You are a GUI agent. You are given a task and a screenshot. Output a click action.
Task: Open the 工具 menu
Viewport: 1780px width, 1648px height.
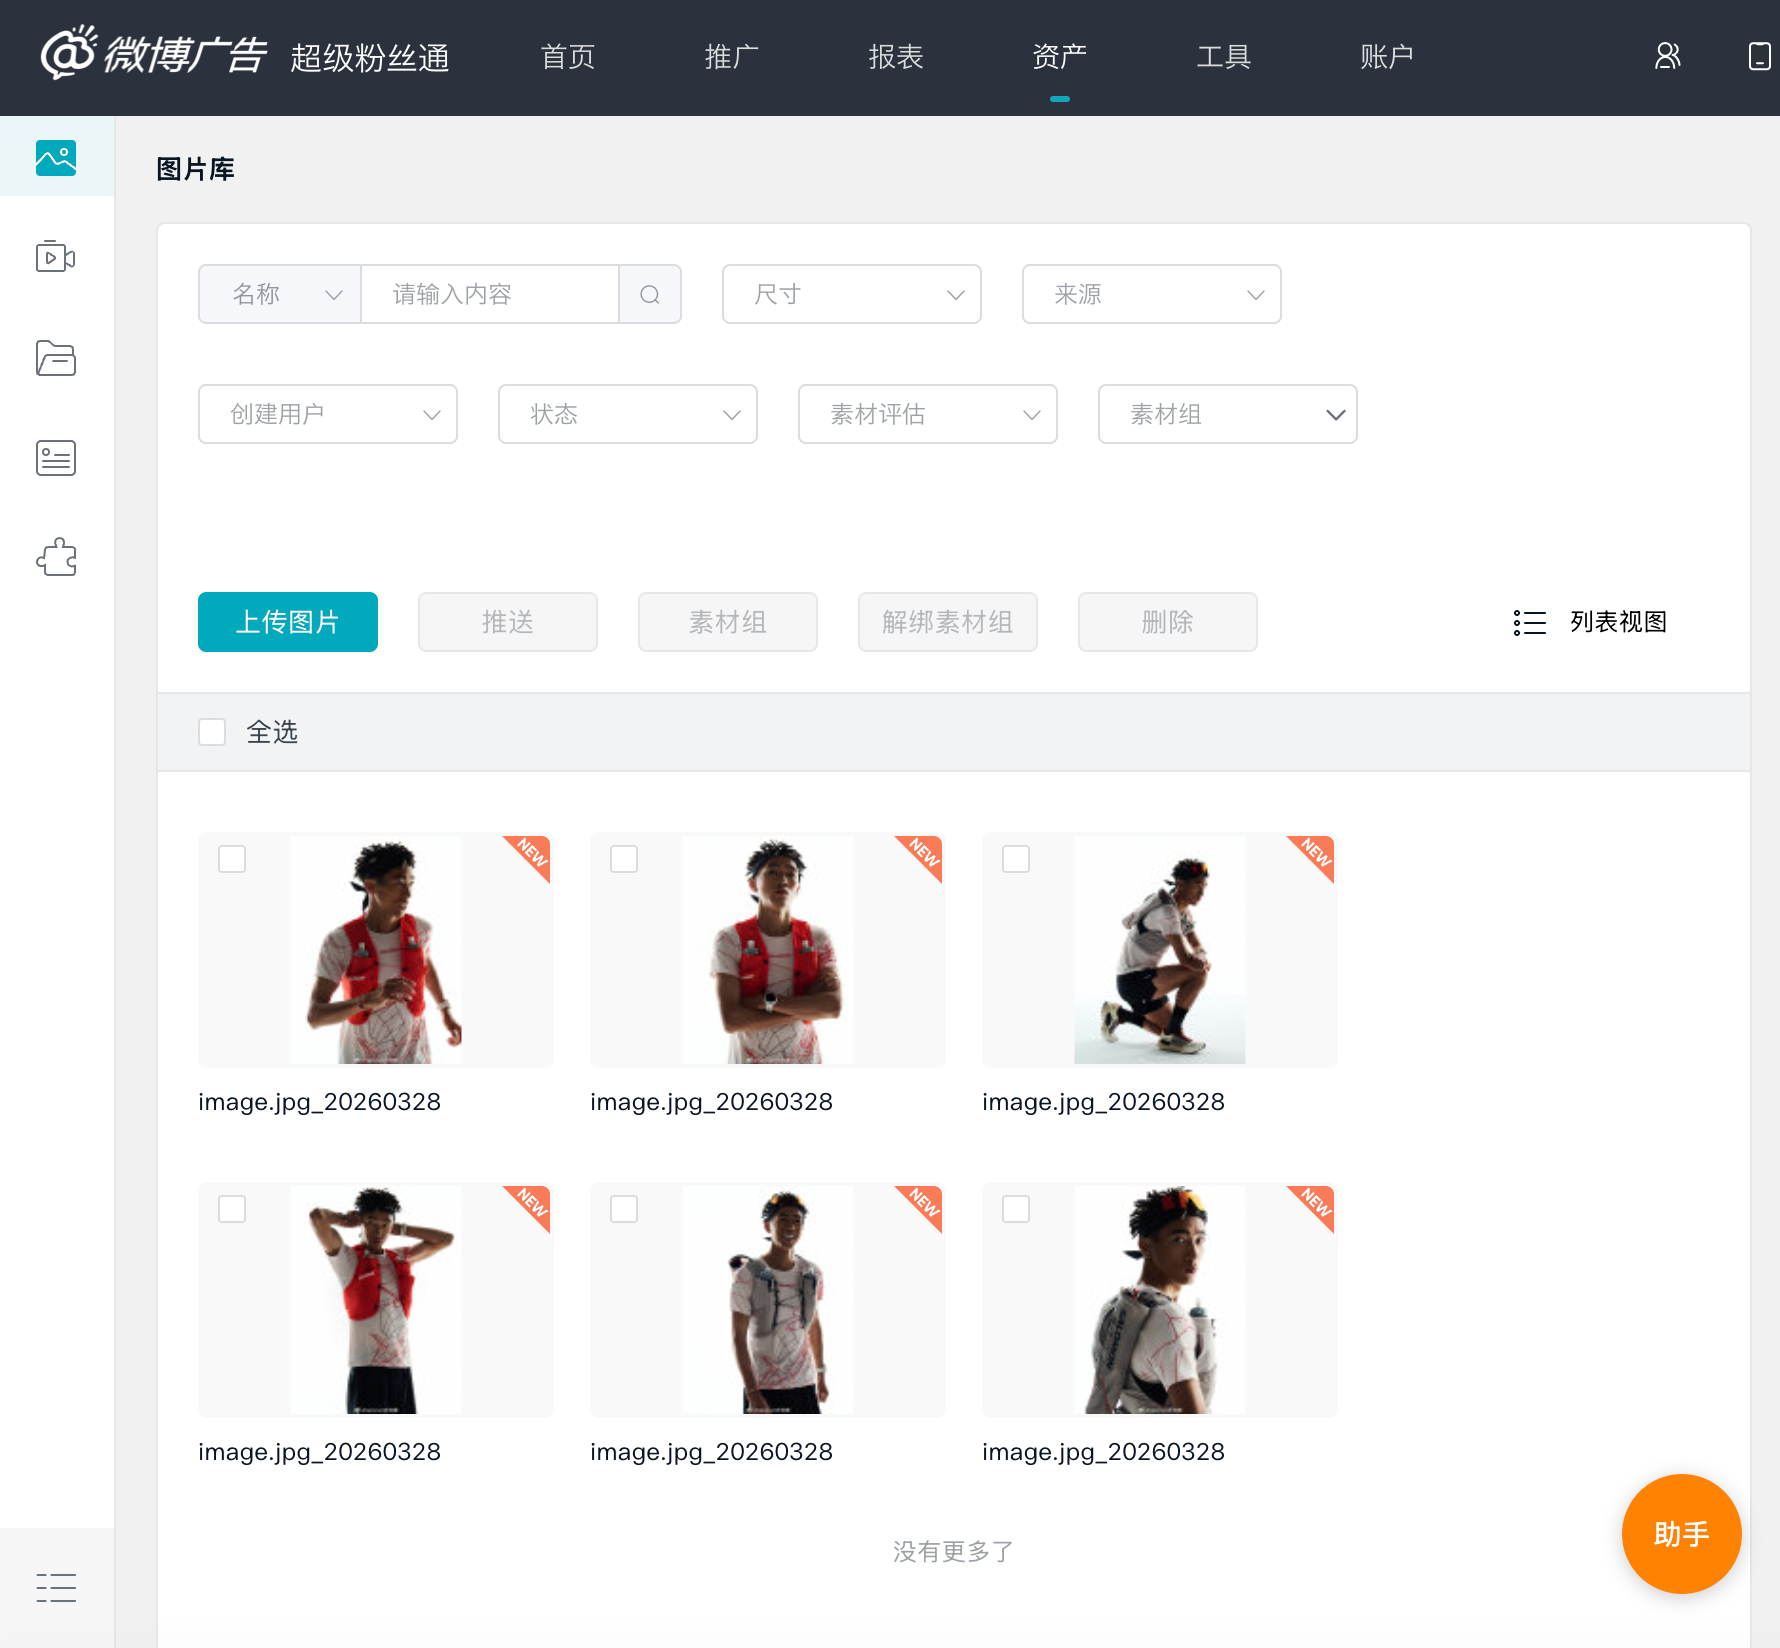pos(1224,57)
